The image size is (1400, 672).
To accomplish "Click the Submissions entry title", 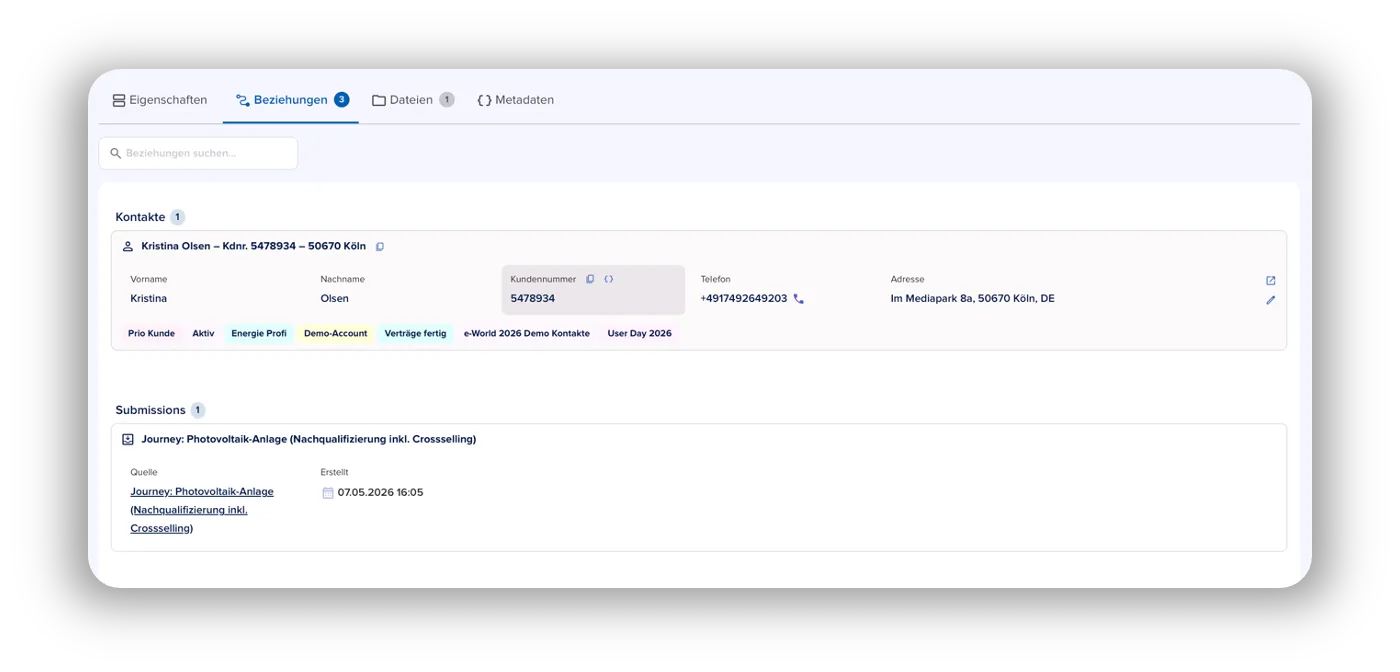I will (308, 439).
